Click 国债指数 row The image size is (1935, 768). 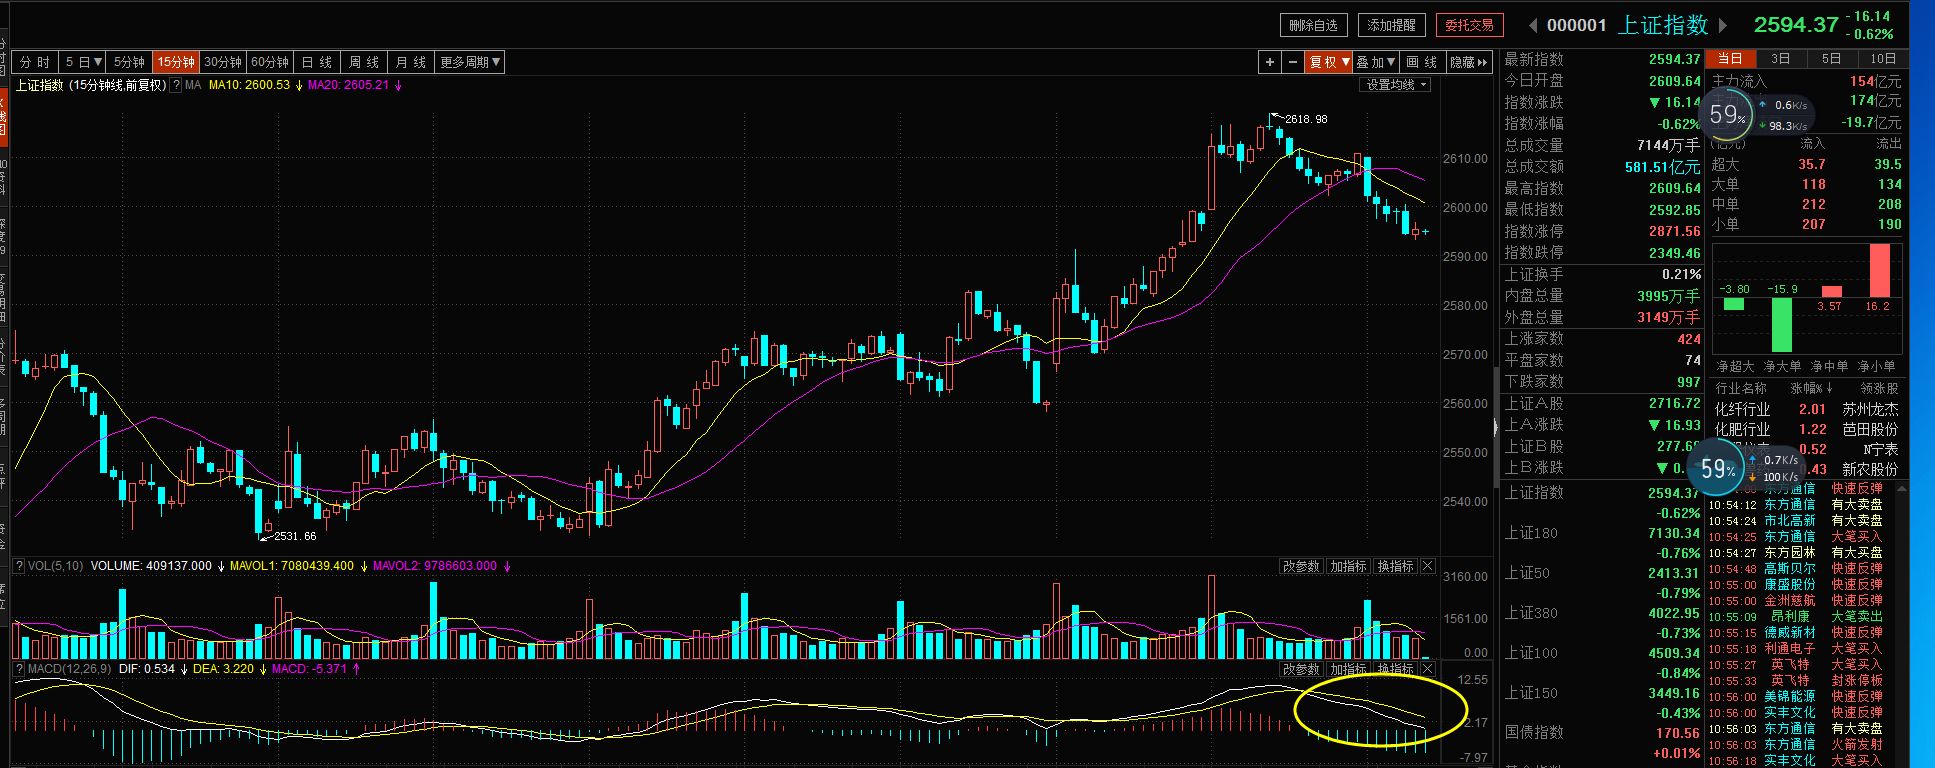(x=1601, y=742)
